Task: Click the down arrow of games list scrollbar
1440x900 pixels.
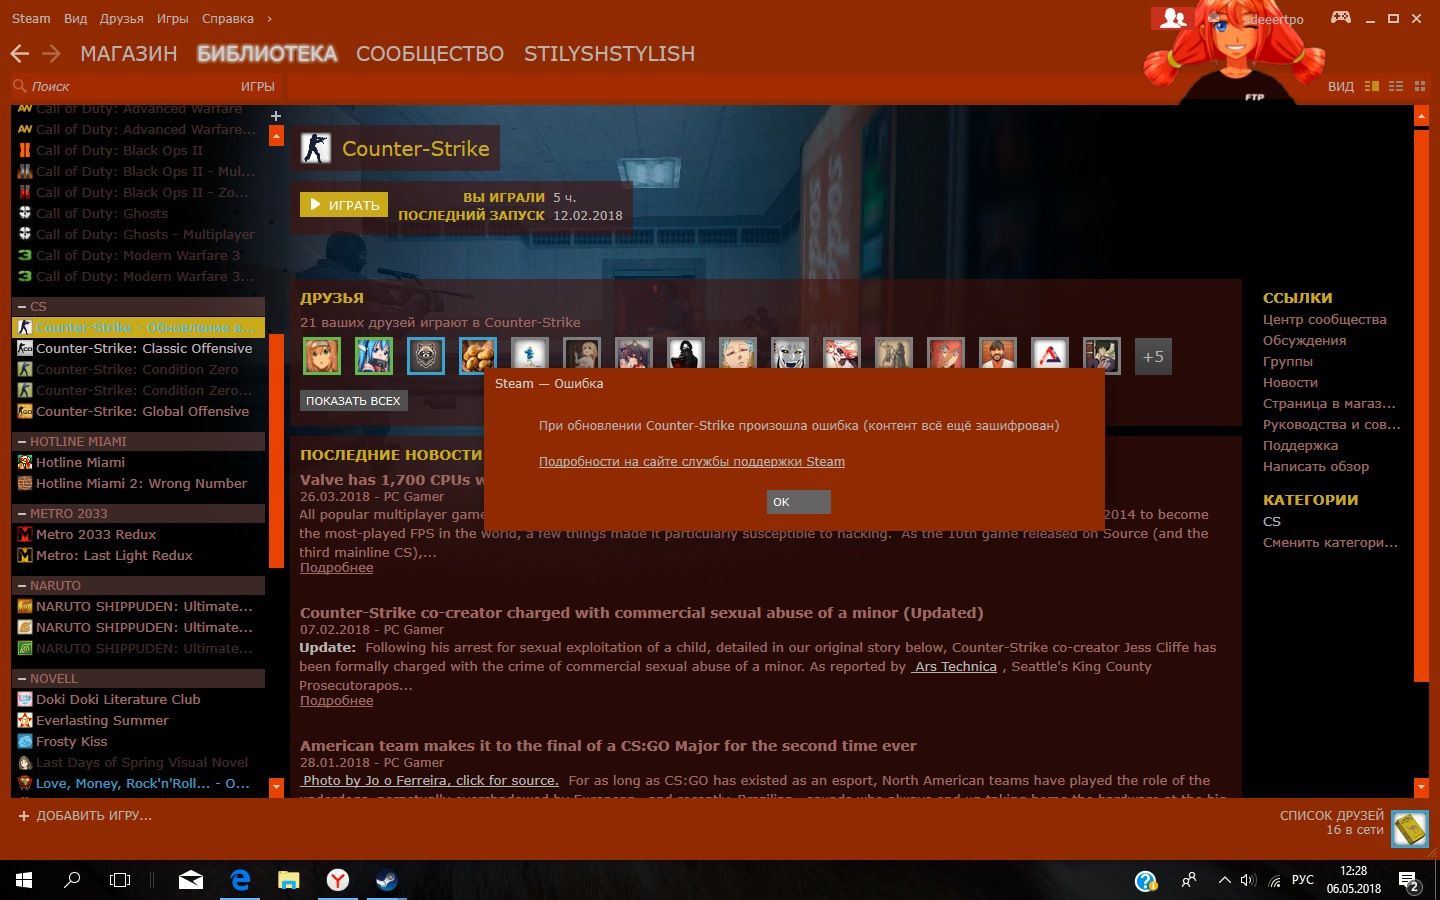Action: (276, 787)
